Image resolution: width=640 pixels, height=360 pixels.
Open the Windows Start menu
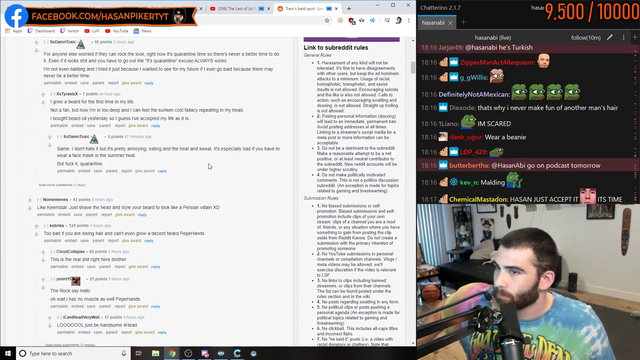tap(8, 353)
